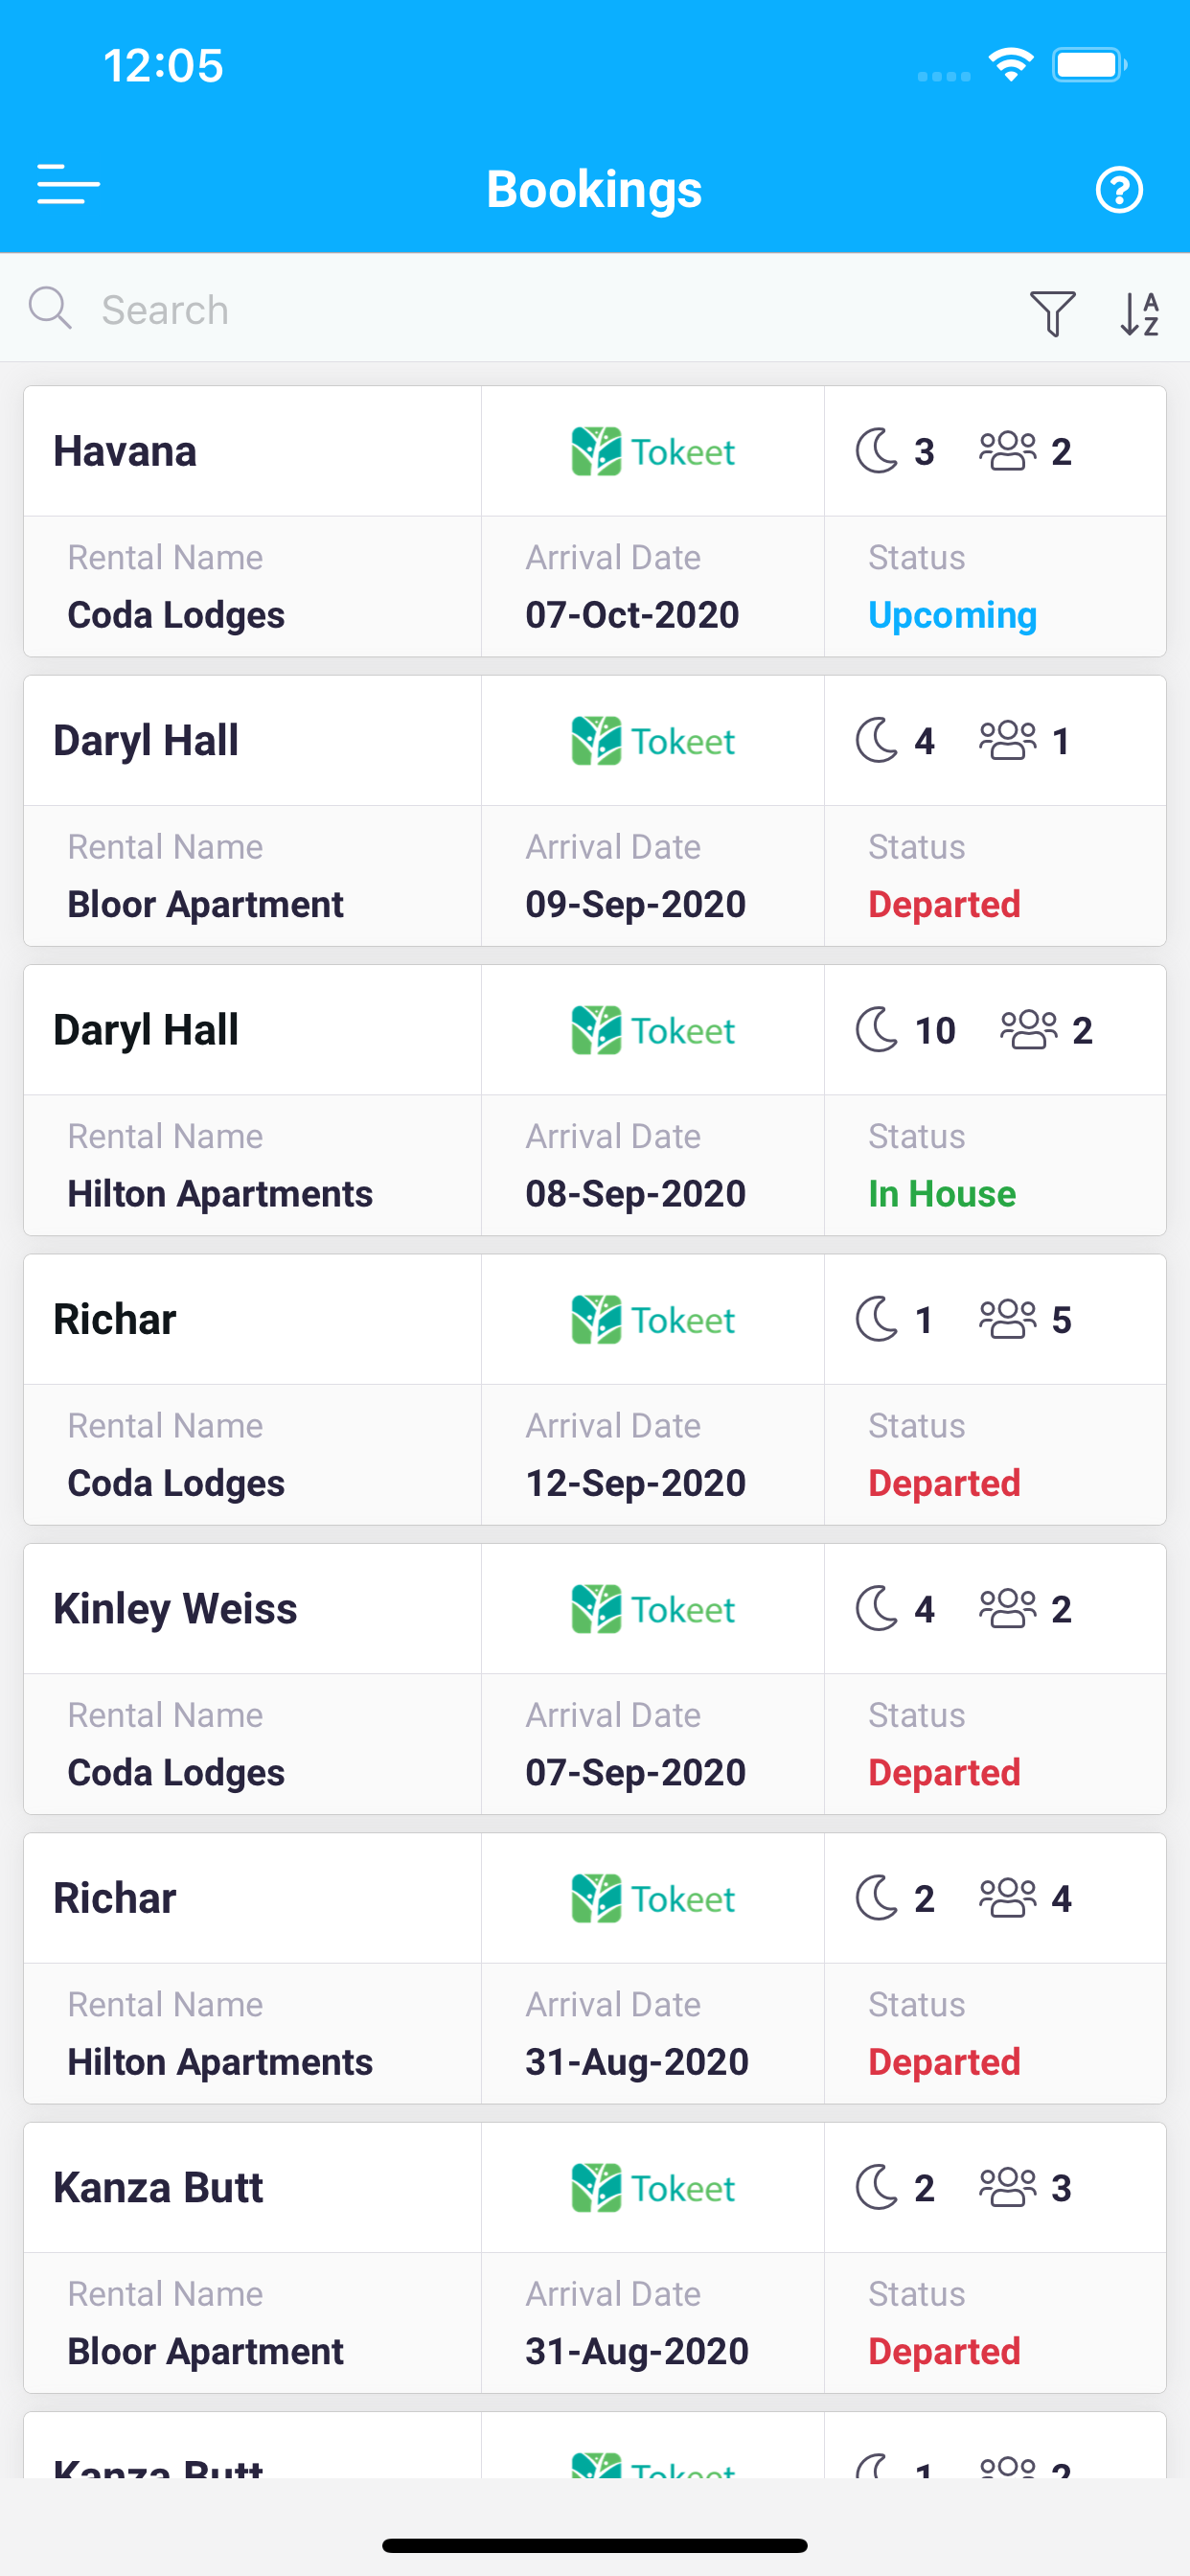Open Daryl Hall Bloor Apartment booking
This screenshot has height=2576, width=1190.
[595, 810]
